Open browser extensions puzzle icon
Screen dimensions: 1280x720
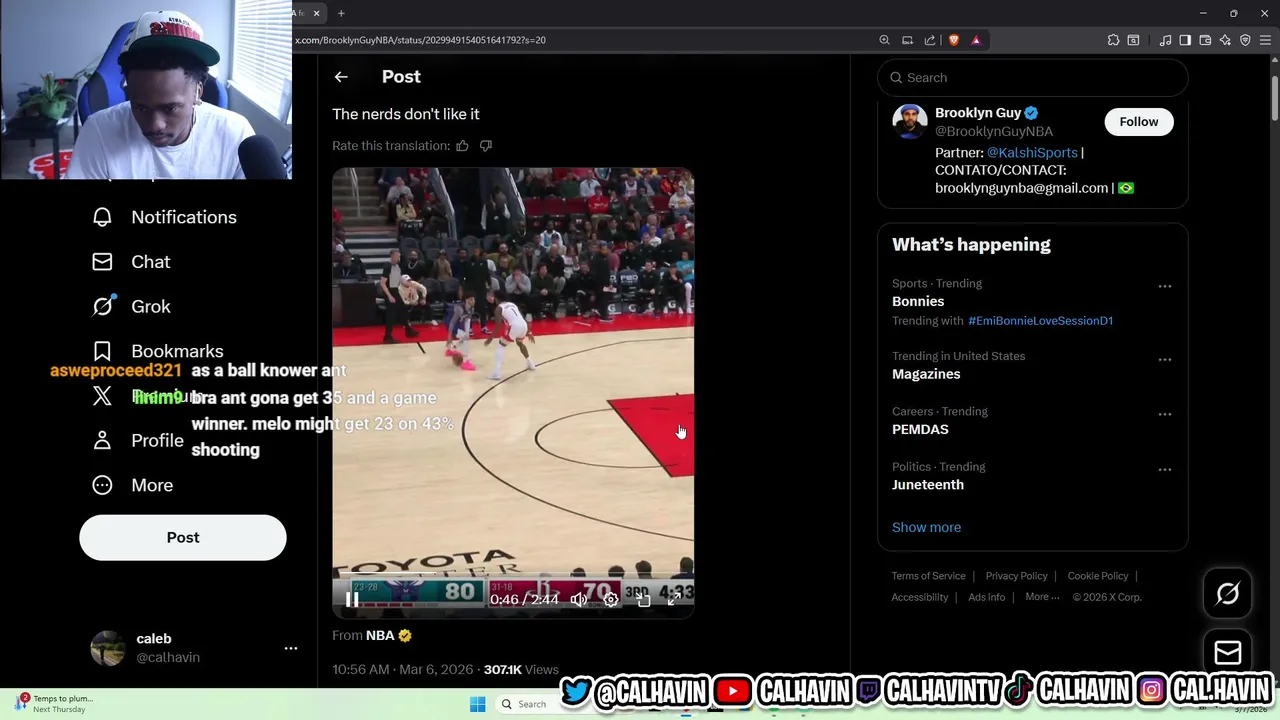(x=1113, y=40)
